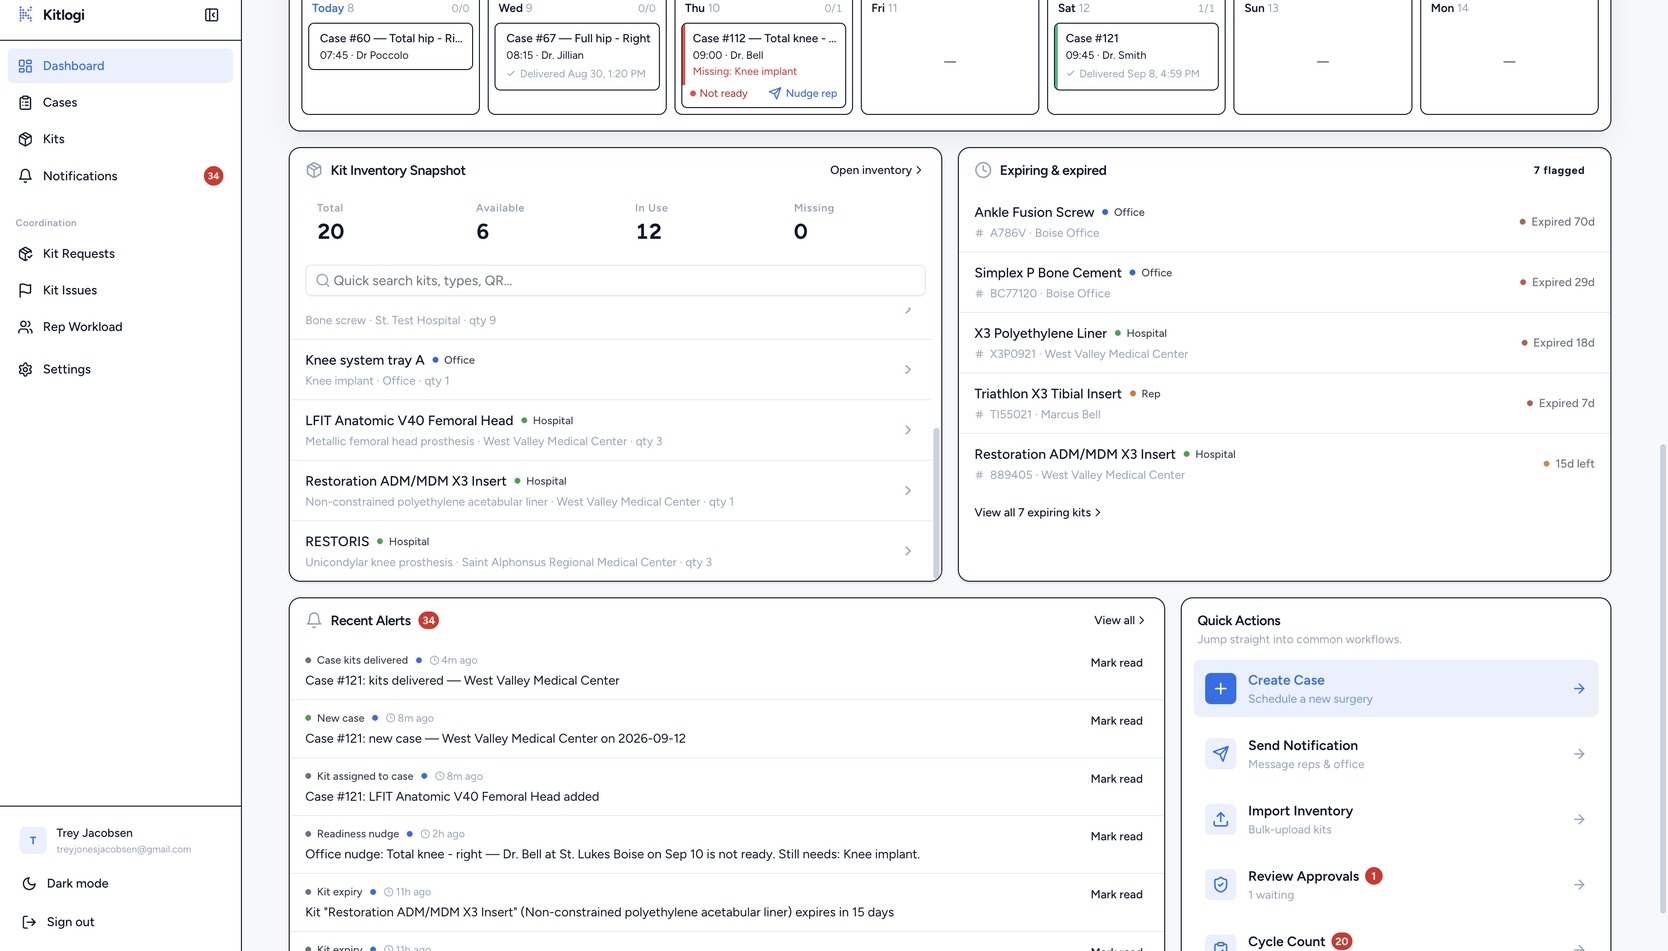Click the Sign out arrow icon

tap(29, 922)
